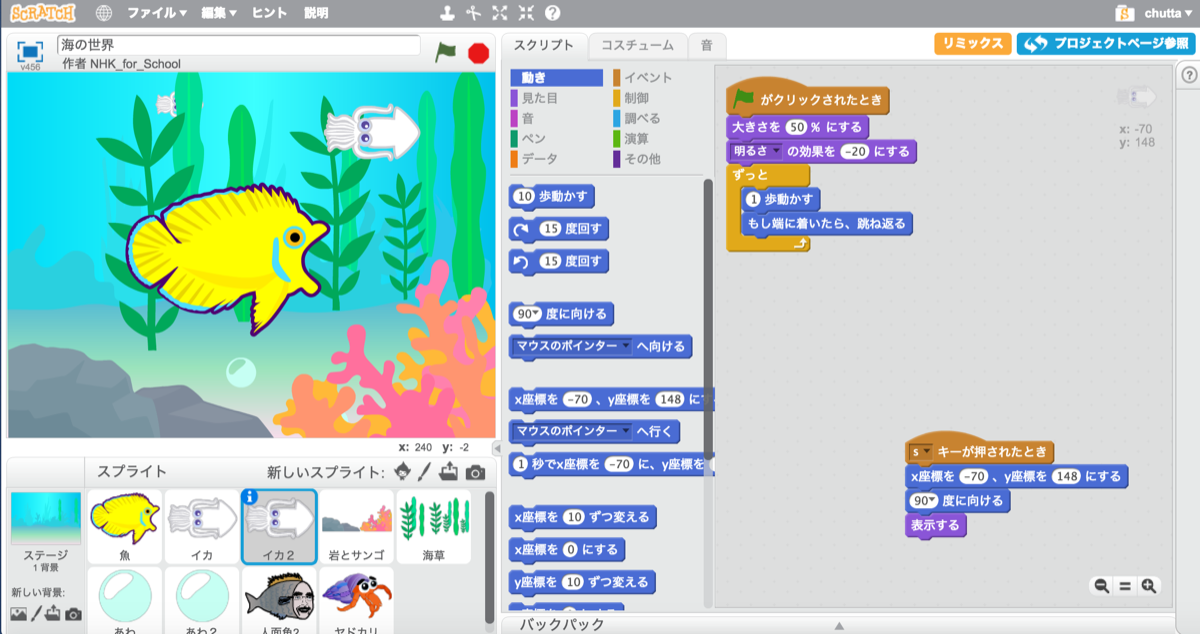Switch to the コスチューム tab

point(638,45)
